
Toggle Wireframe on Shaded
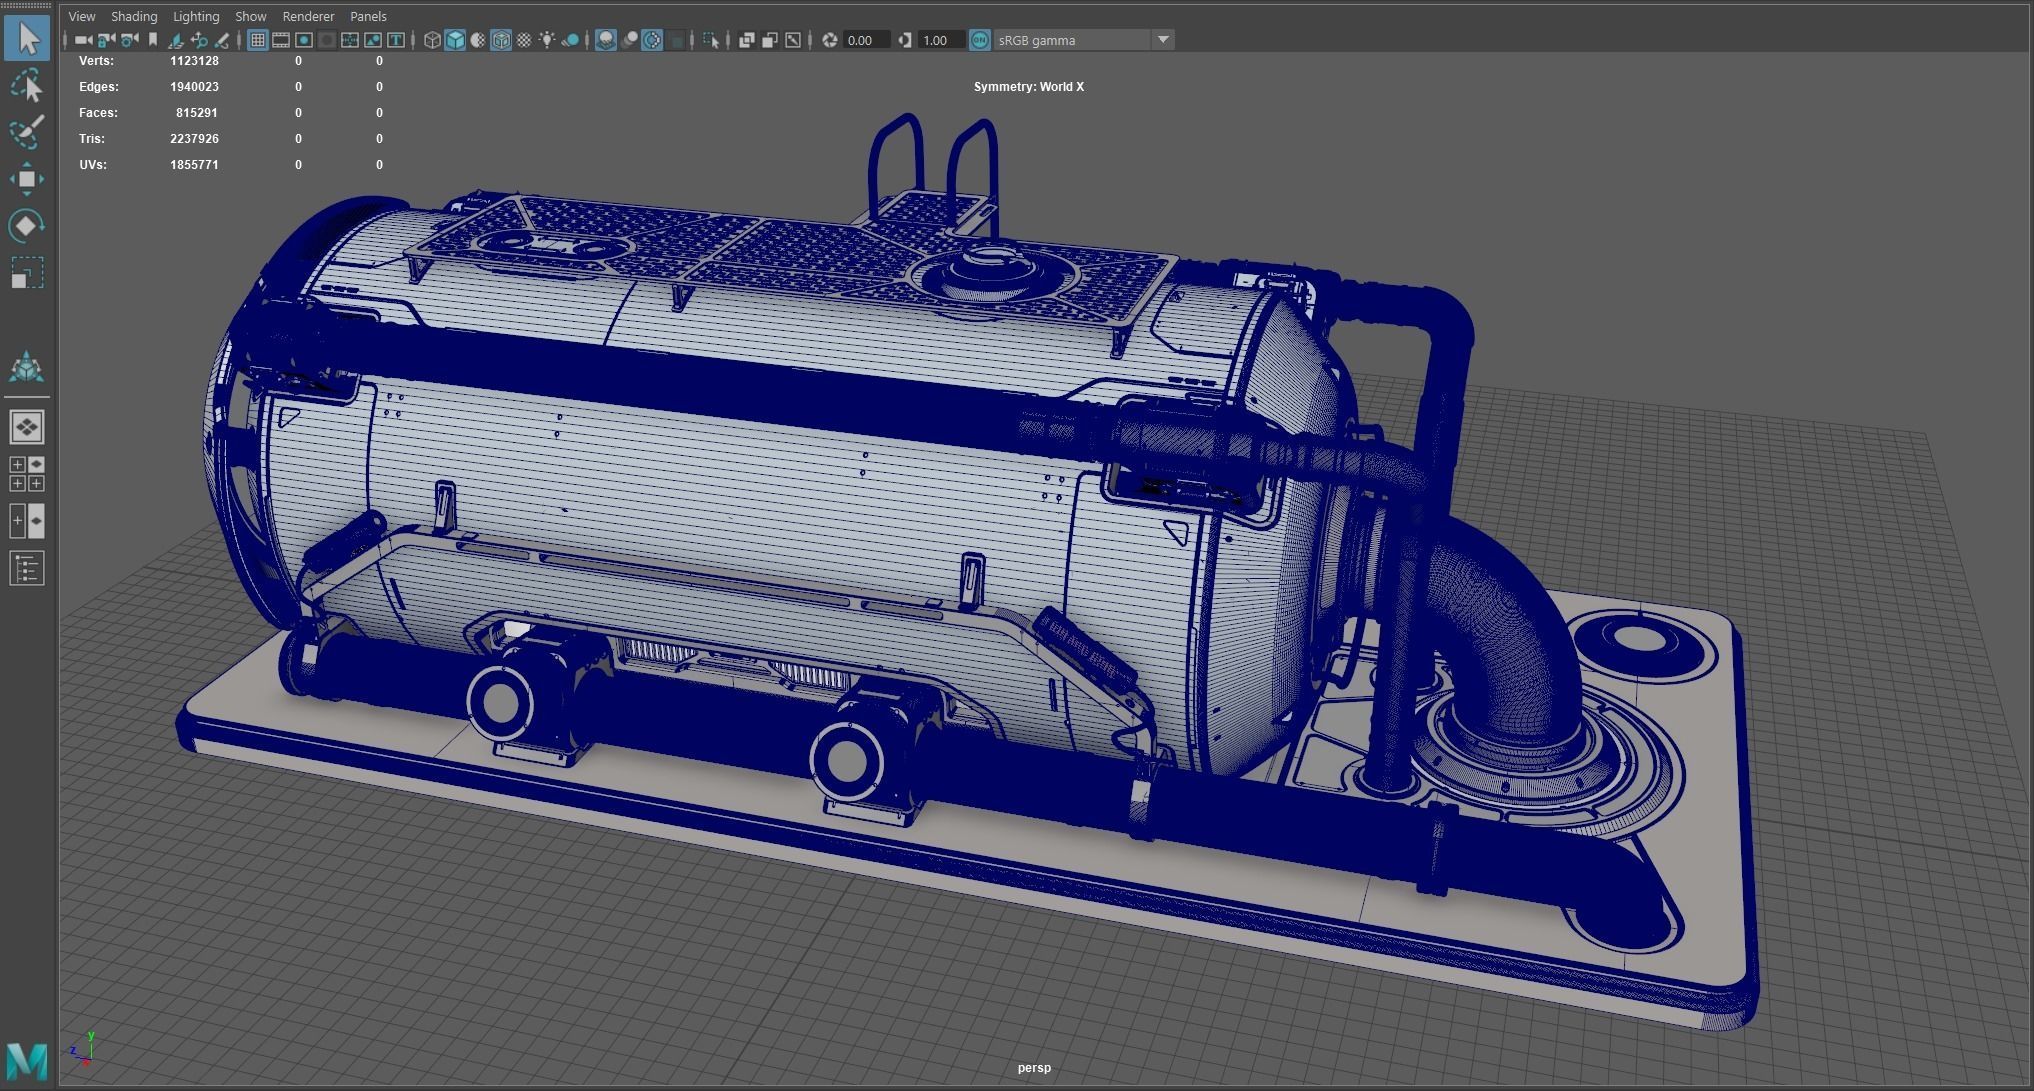tap(501, 40)
